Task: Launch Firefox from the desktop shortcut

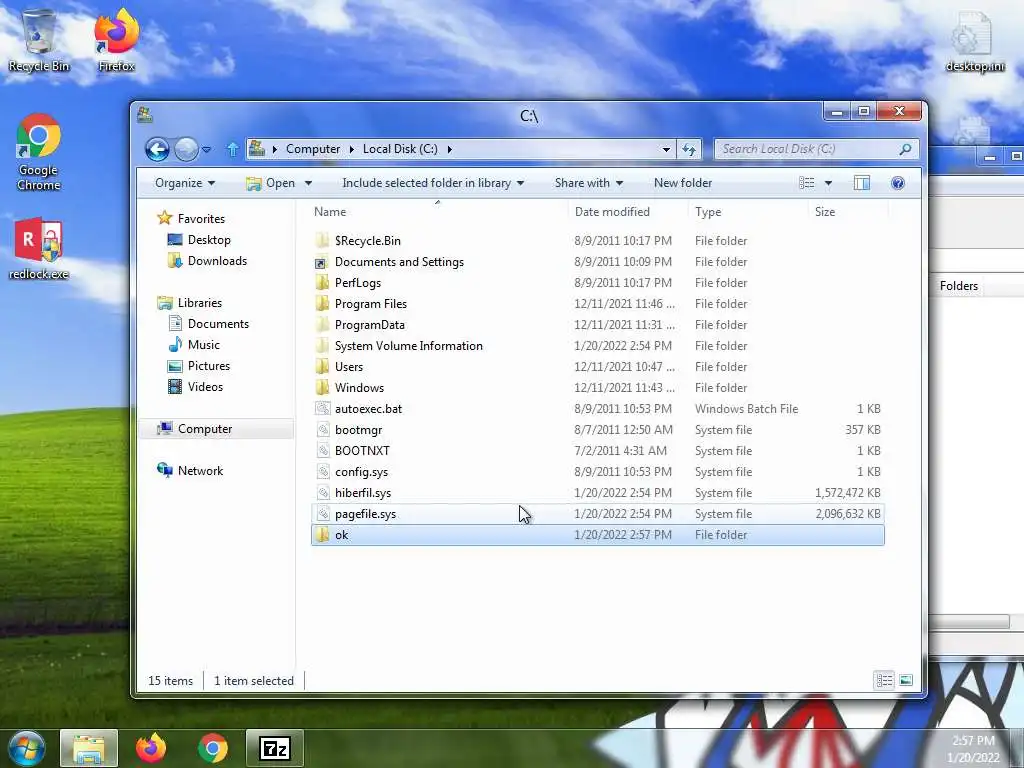Action: [x=116, y=39]
